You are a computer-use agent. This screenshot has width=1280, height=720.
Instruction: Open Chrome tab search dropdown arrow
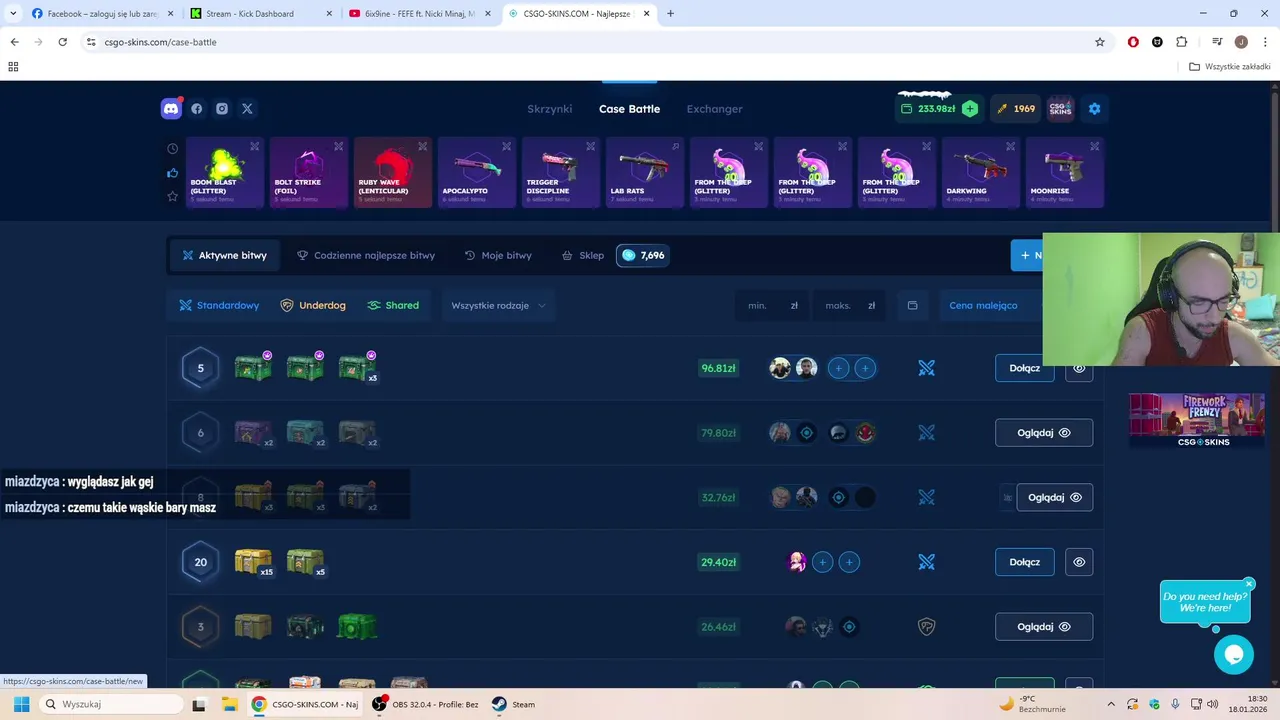13,13
